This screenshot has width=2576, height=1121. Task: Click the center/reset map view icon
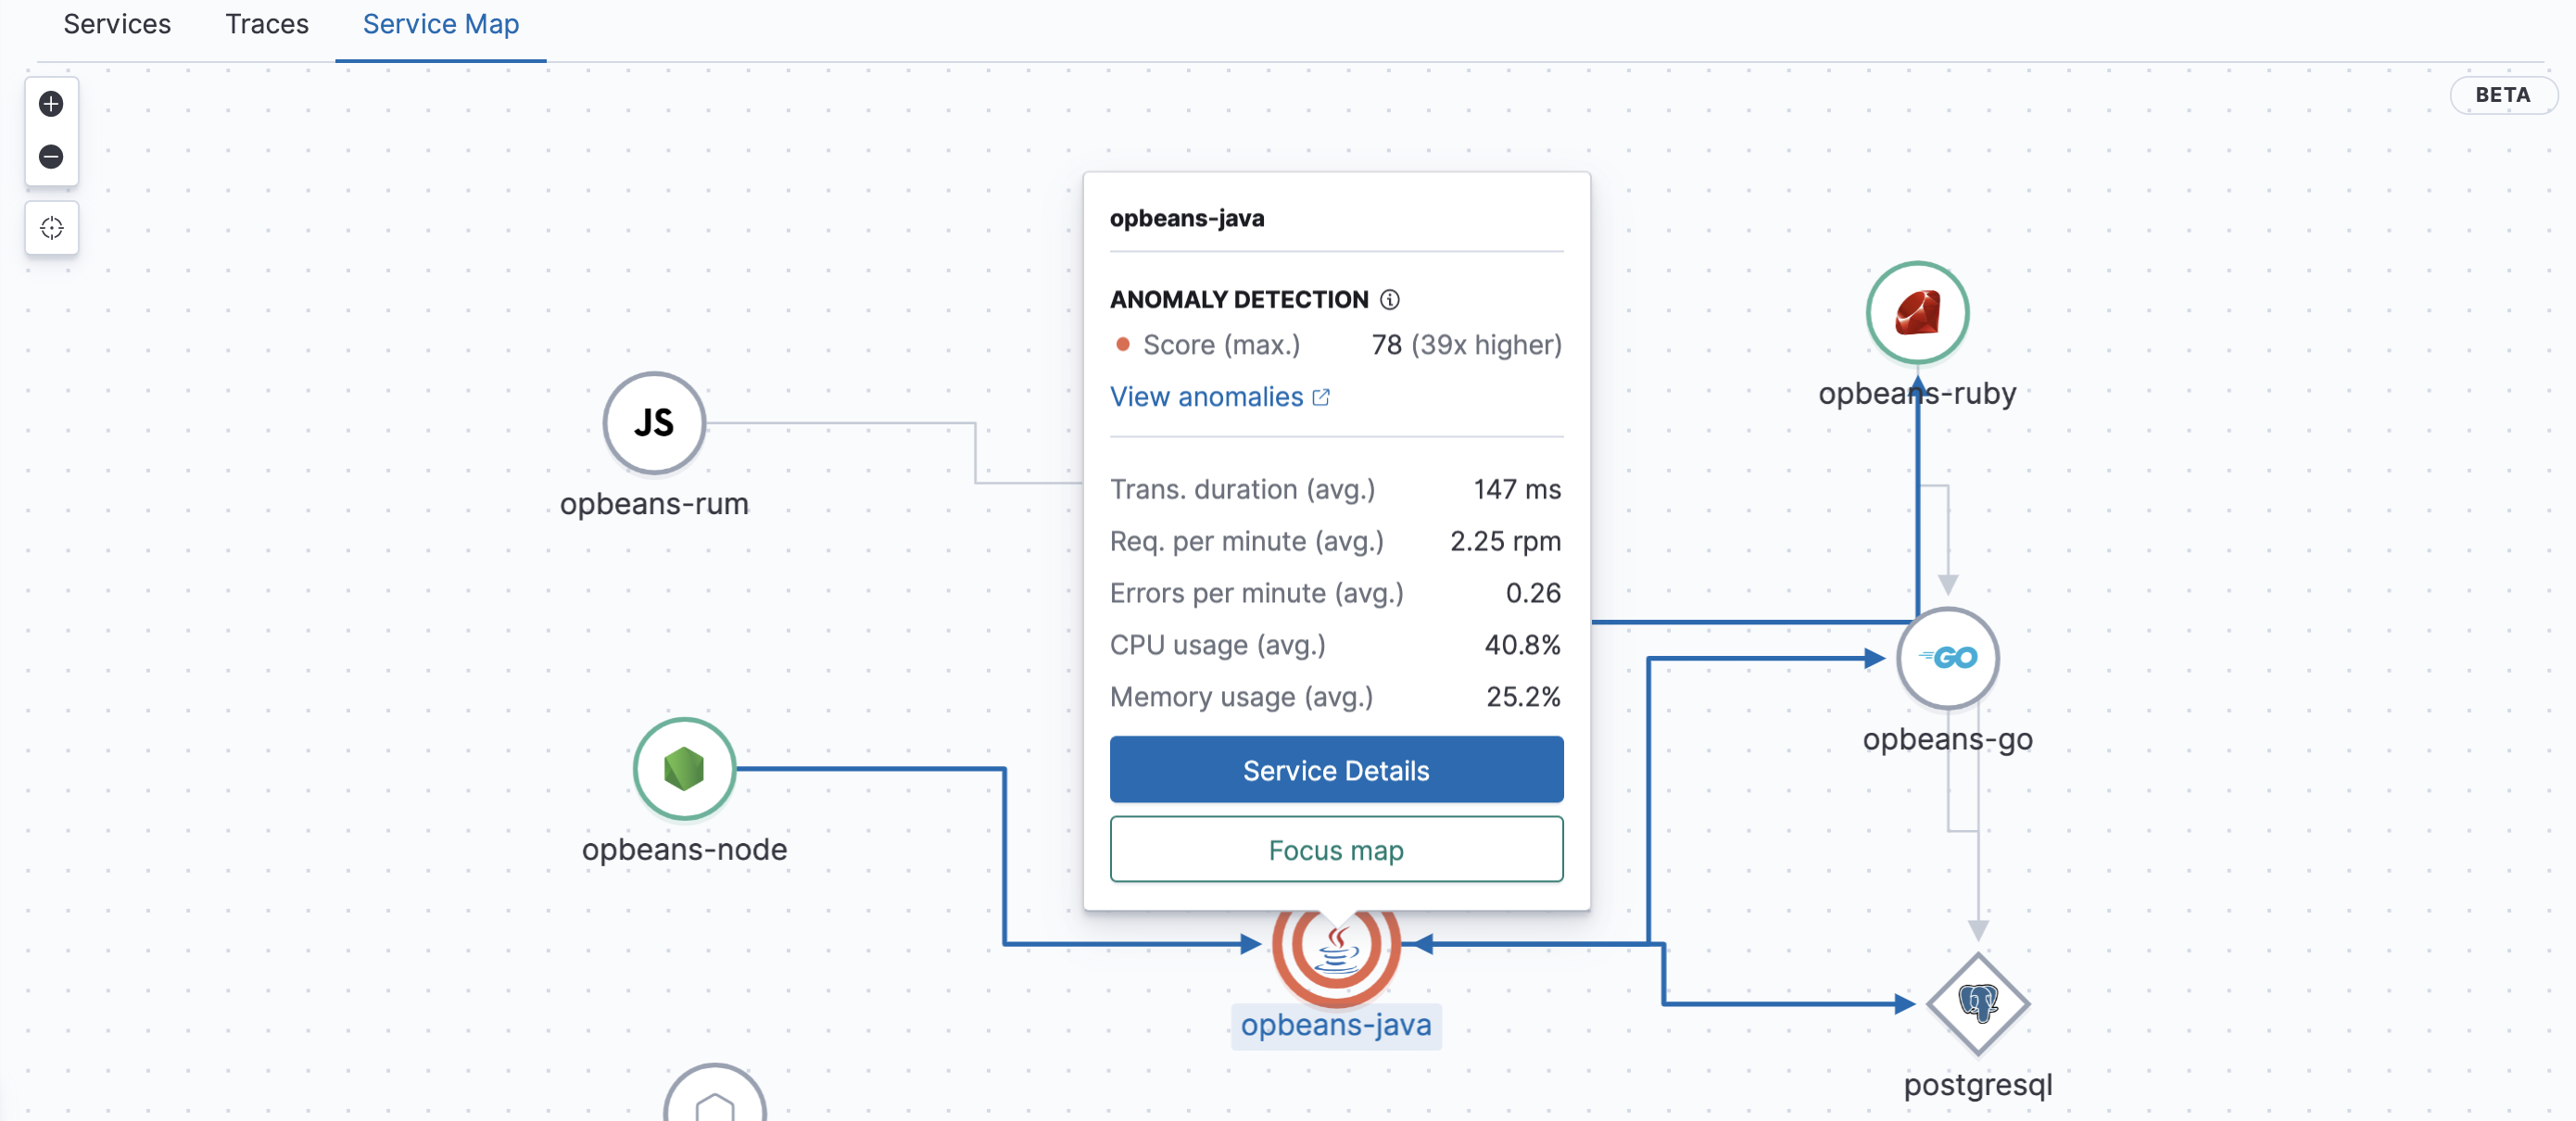click(x=51, y=229)
